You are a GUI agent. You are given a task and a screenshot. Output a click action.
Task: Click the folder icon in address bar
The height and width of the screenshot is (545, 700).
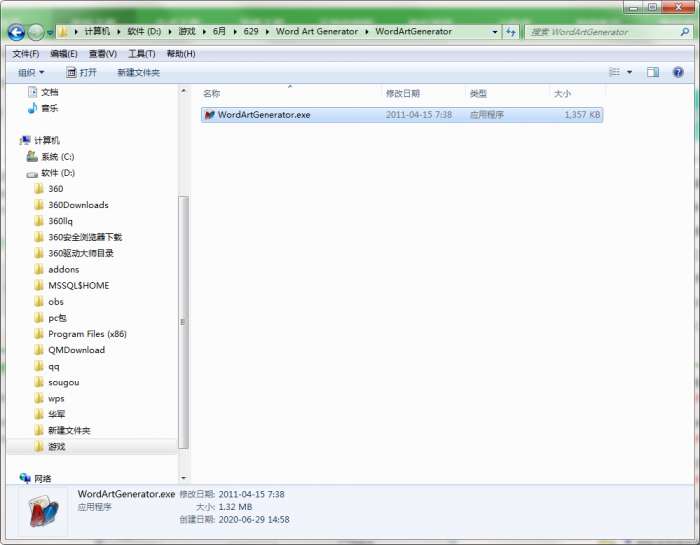point(63,31)
